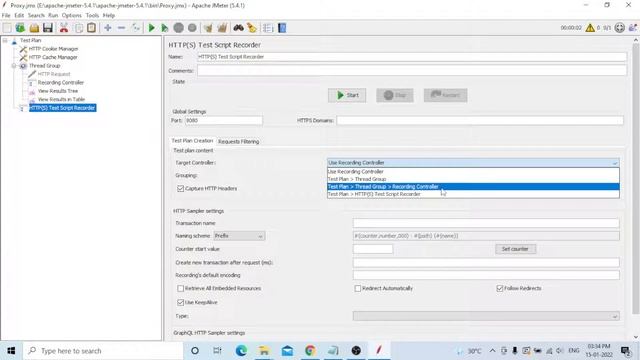This screenshot has height=360, width=640.
Task: Open the Naming scheme Prefix dropdown
Action: click(239, 236)
